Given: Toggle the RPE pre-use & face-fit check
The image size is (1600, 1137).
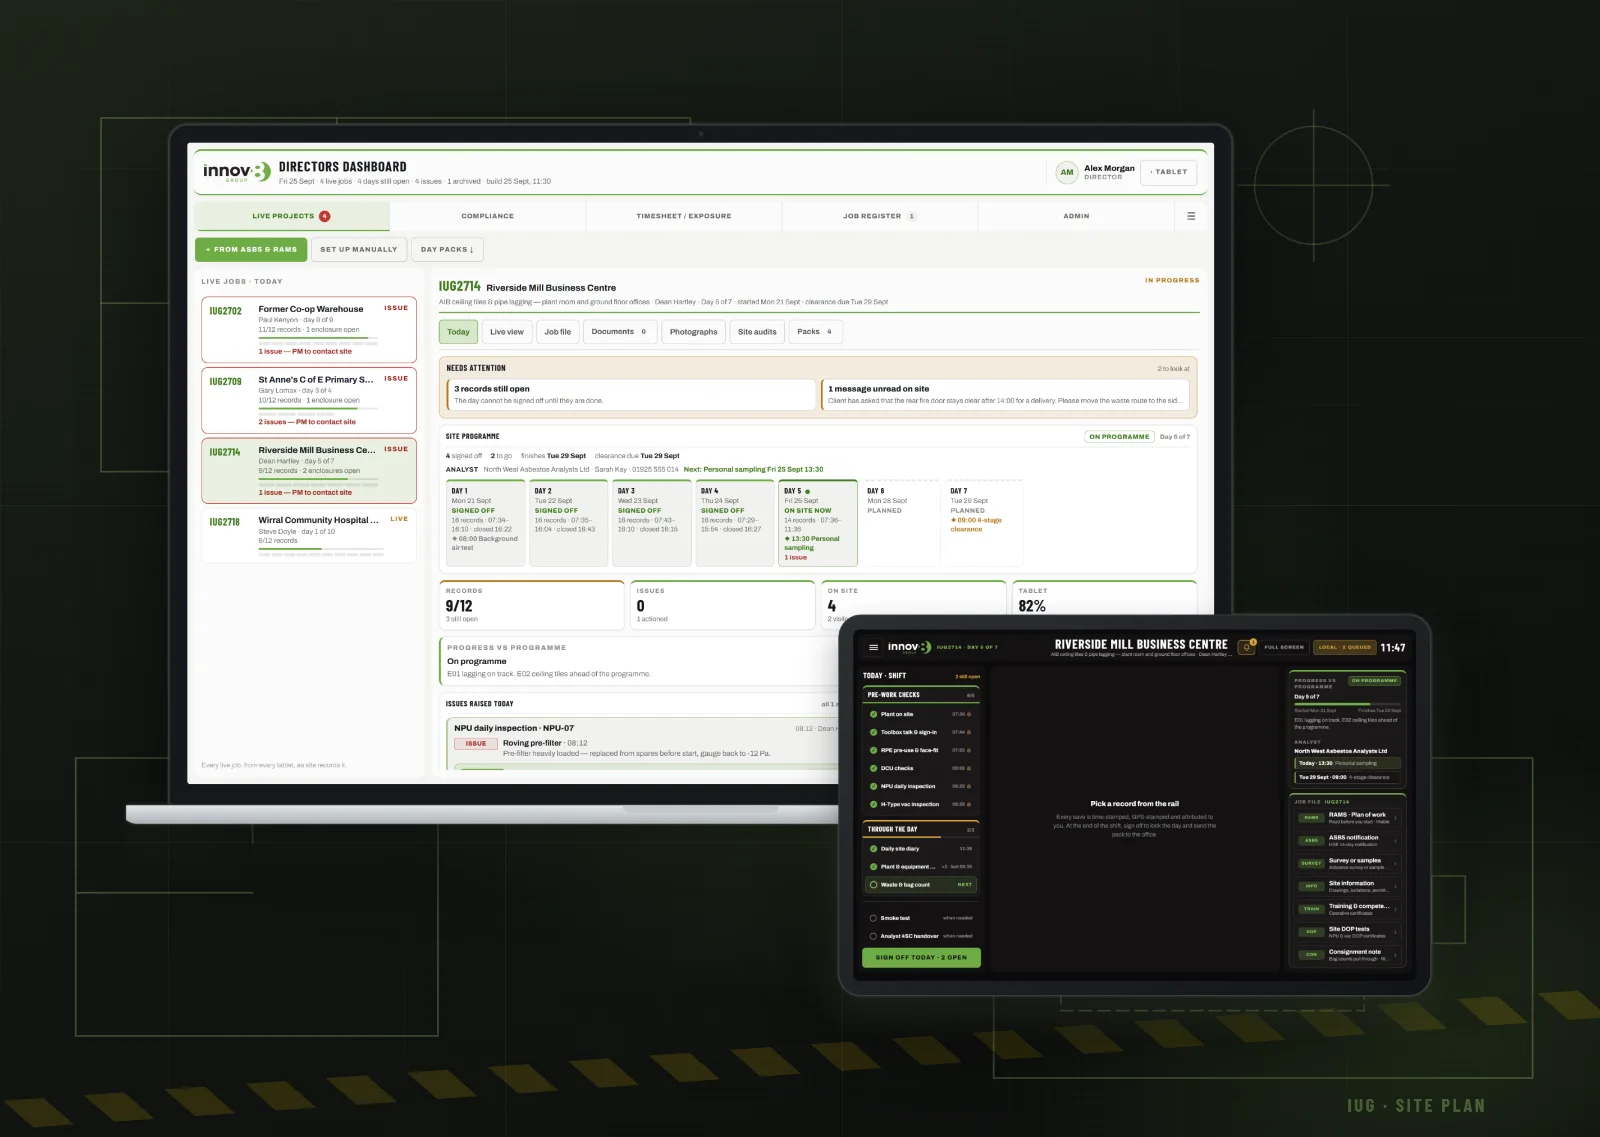Looking at the screenshot, I should [x=873, y=750].
